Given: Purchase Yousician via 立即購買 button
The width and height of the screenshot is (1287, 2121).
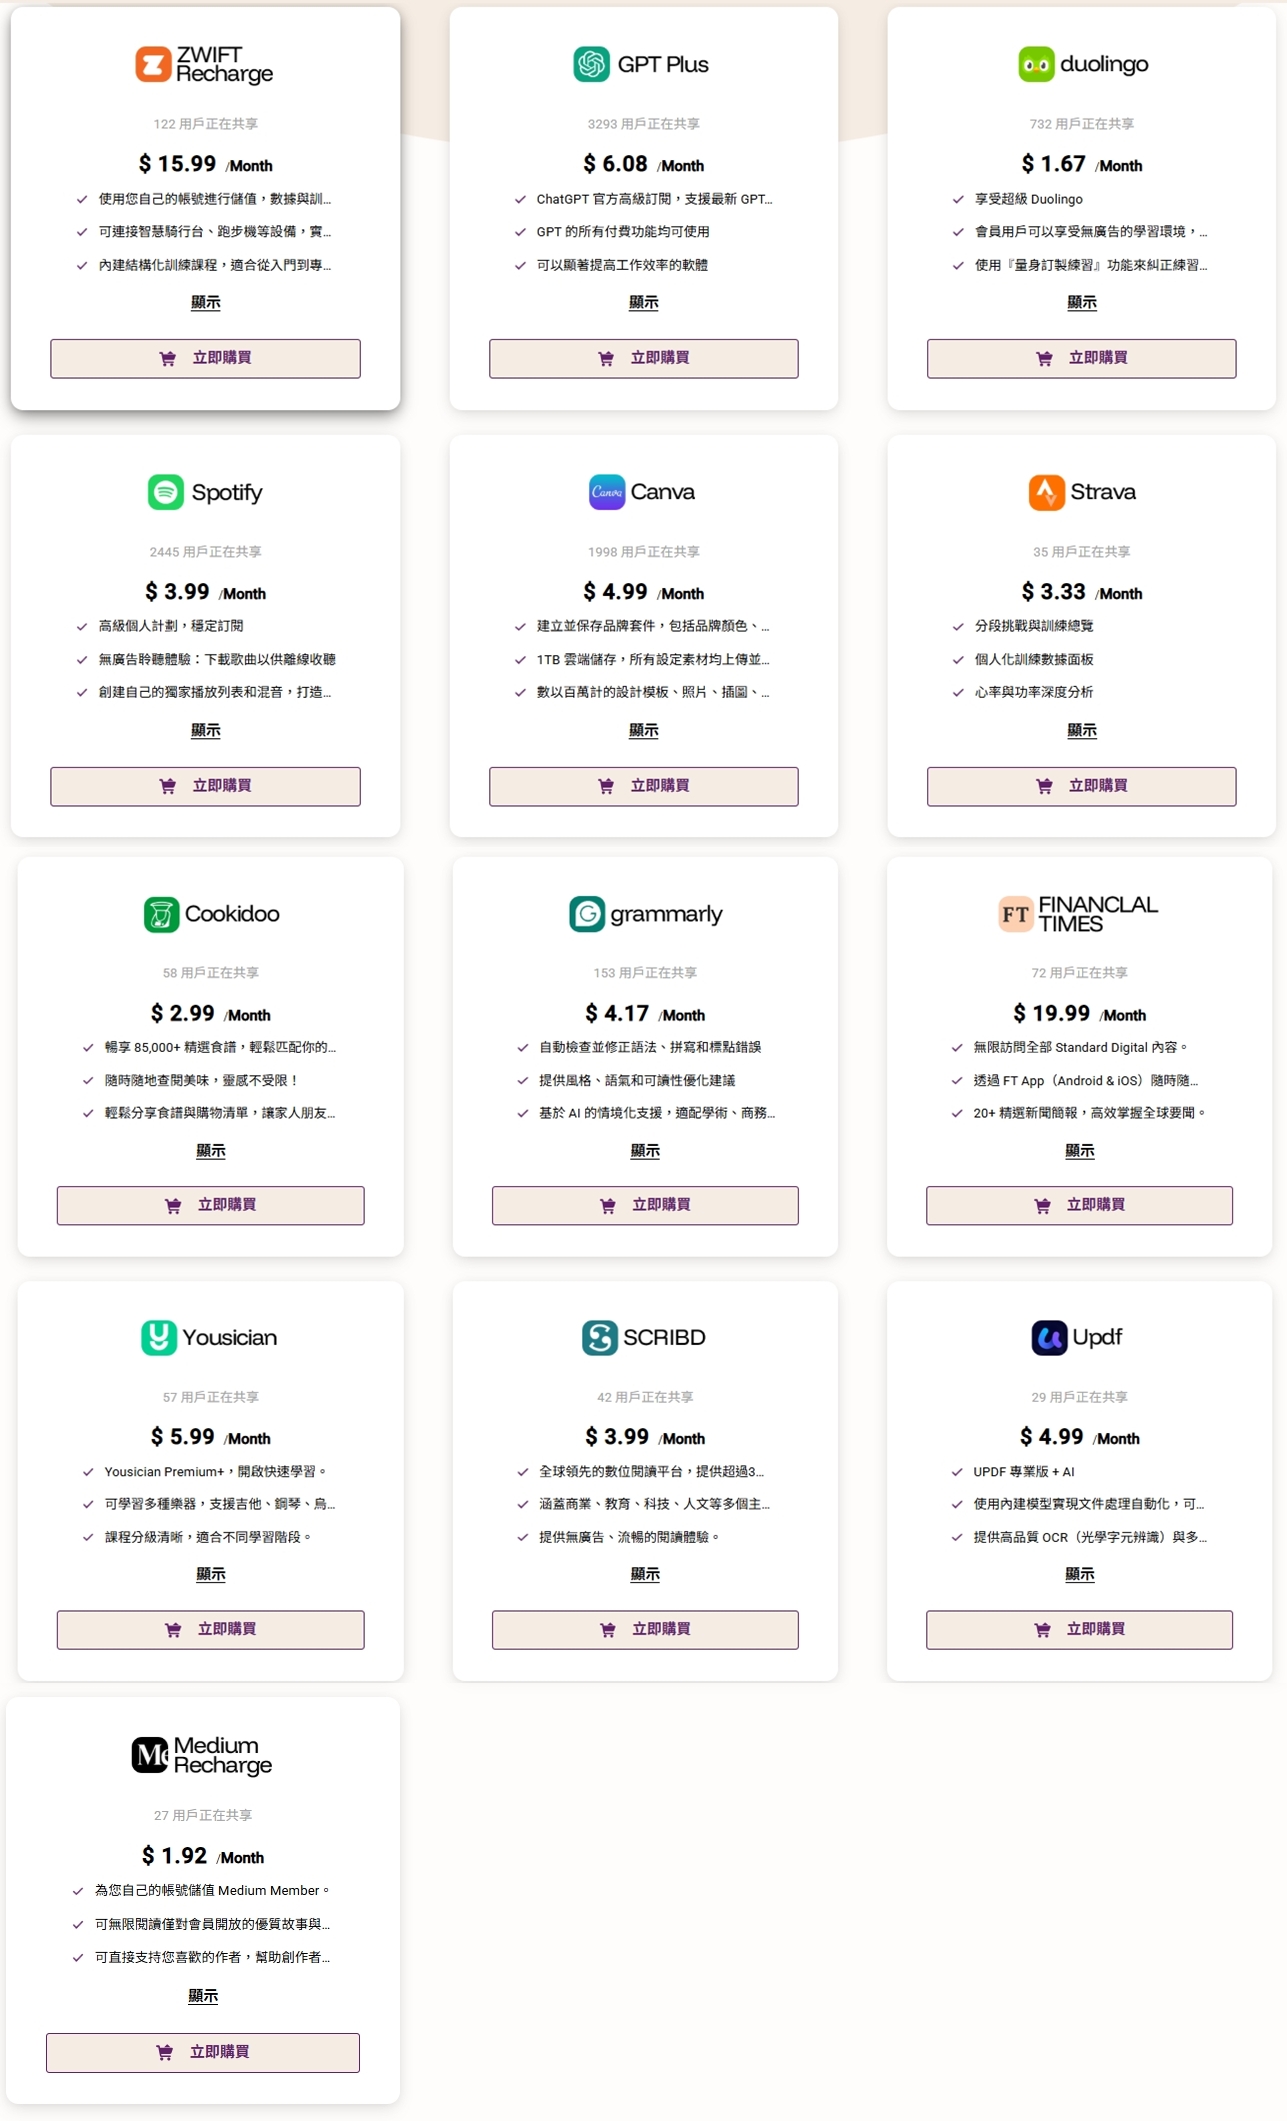Looking at the screenshot, I should point(210,1629).
